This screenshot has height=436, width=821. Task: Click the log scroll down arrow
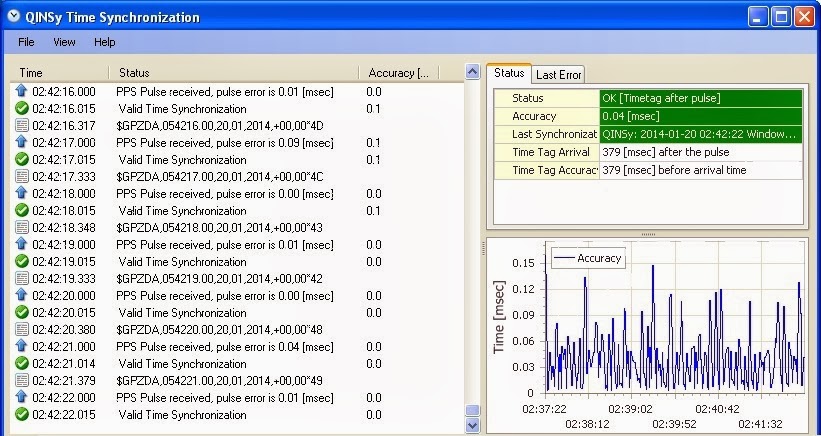[473, 426]
